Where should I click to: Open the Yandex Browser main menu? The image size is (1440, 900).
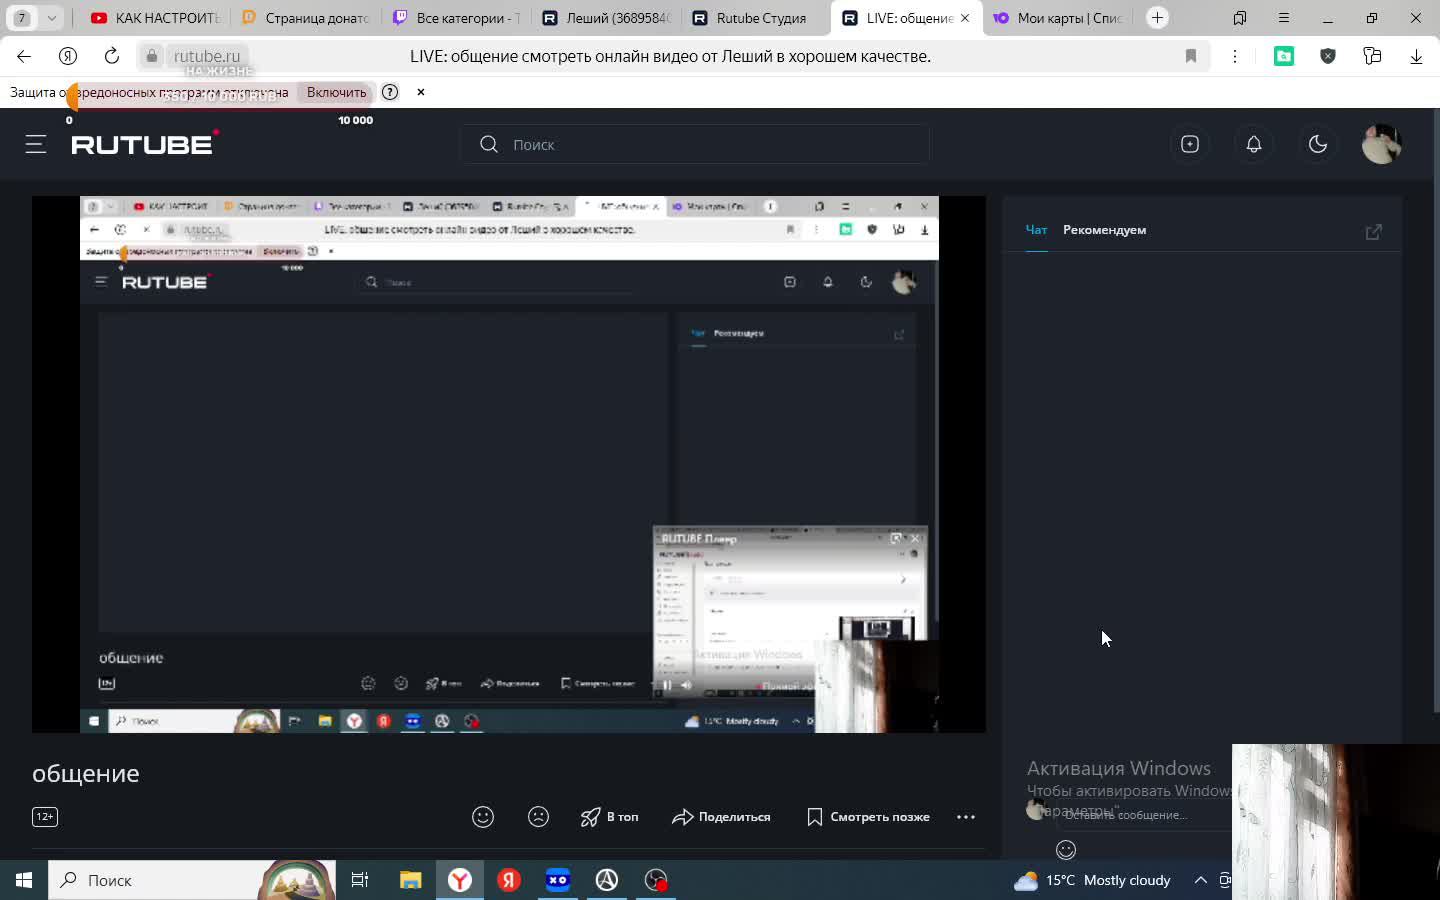1284,18
